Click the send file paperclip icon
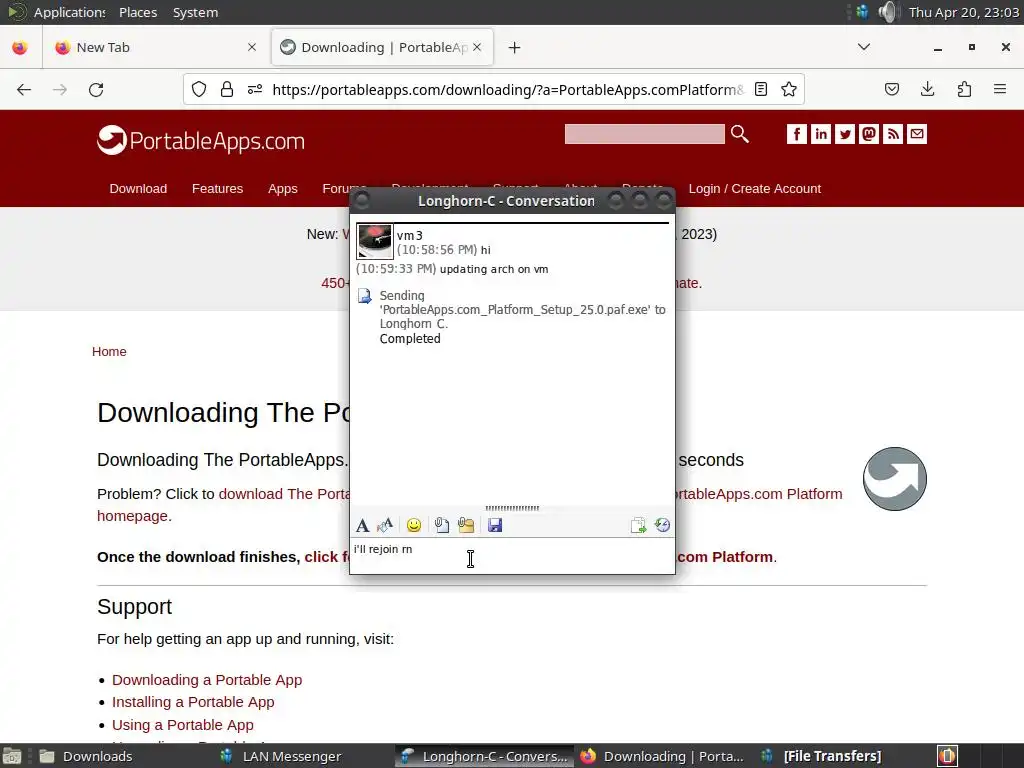Screen dimensions: 1024x768 tap(441, 525)
